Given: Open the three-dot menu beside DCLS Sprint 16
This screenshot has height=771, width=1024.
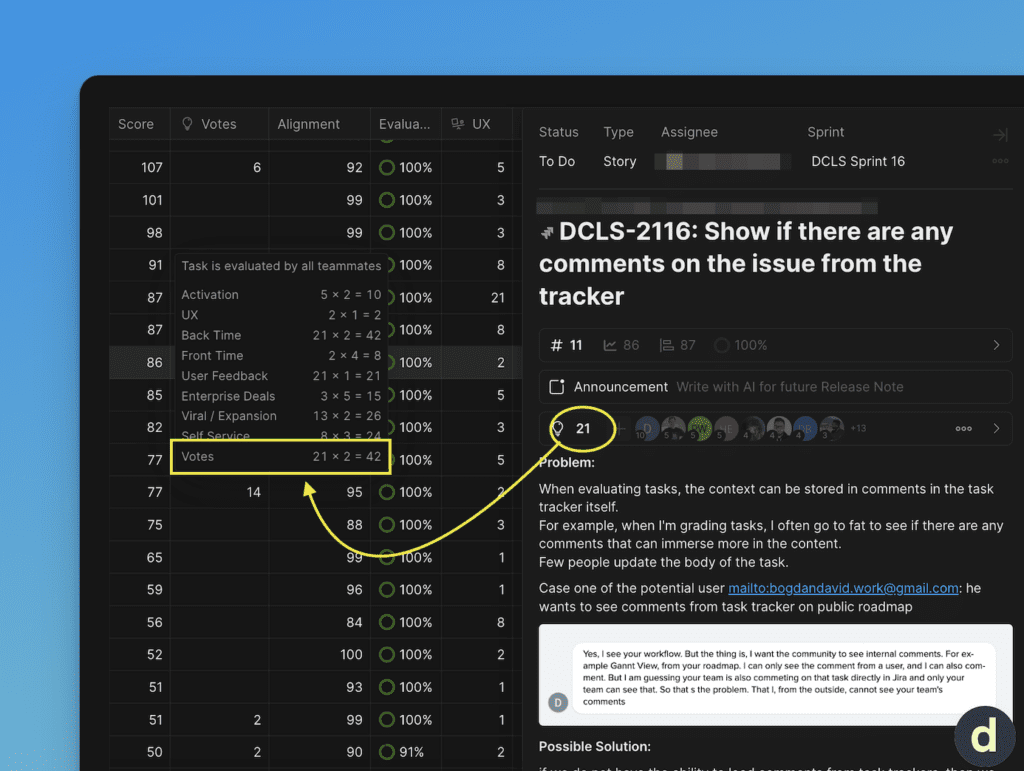Looking at the screenshot, I should pos(999,162).
